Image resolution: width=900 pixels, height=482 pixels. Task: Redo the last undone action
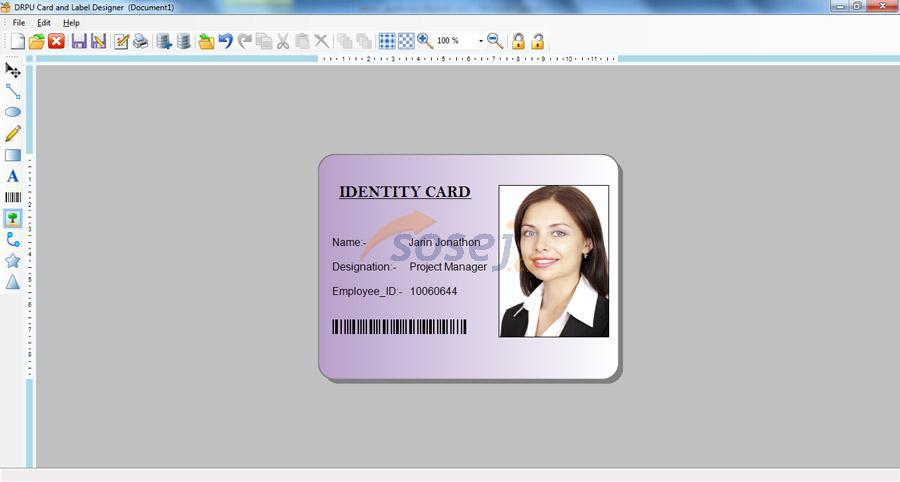click(245, 41)
